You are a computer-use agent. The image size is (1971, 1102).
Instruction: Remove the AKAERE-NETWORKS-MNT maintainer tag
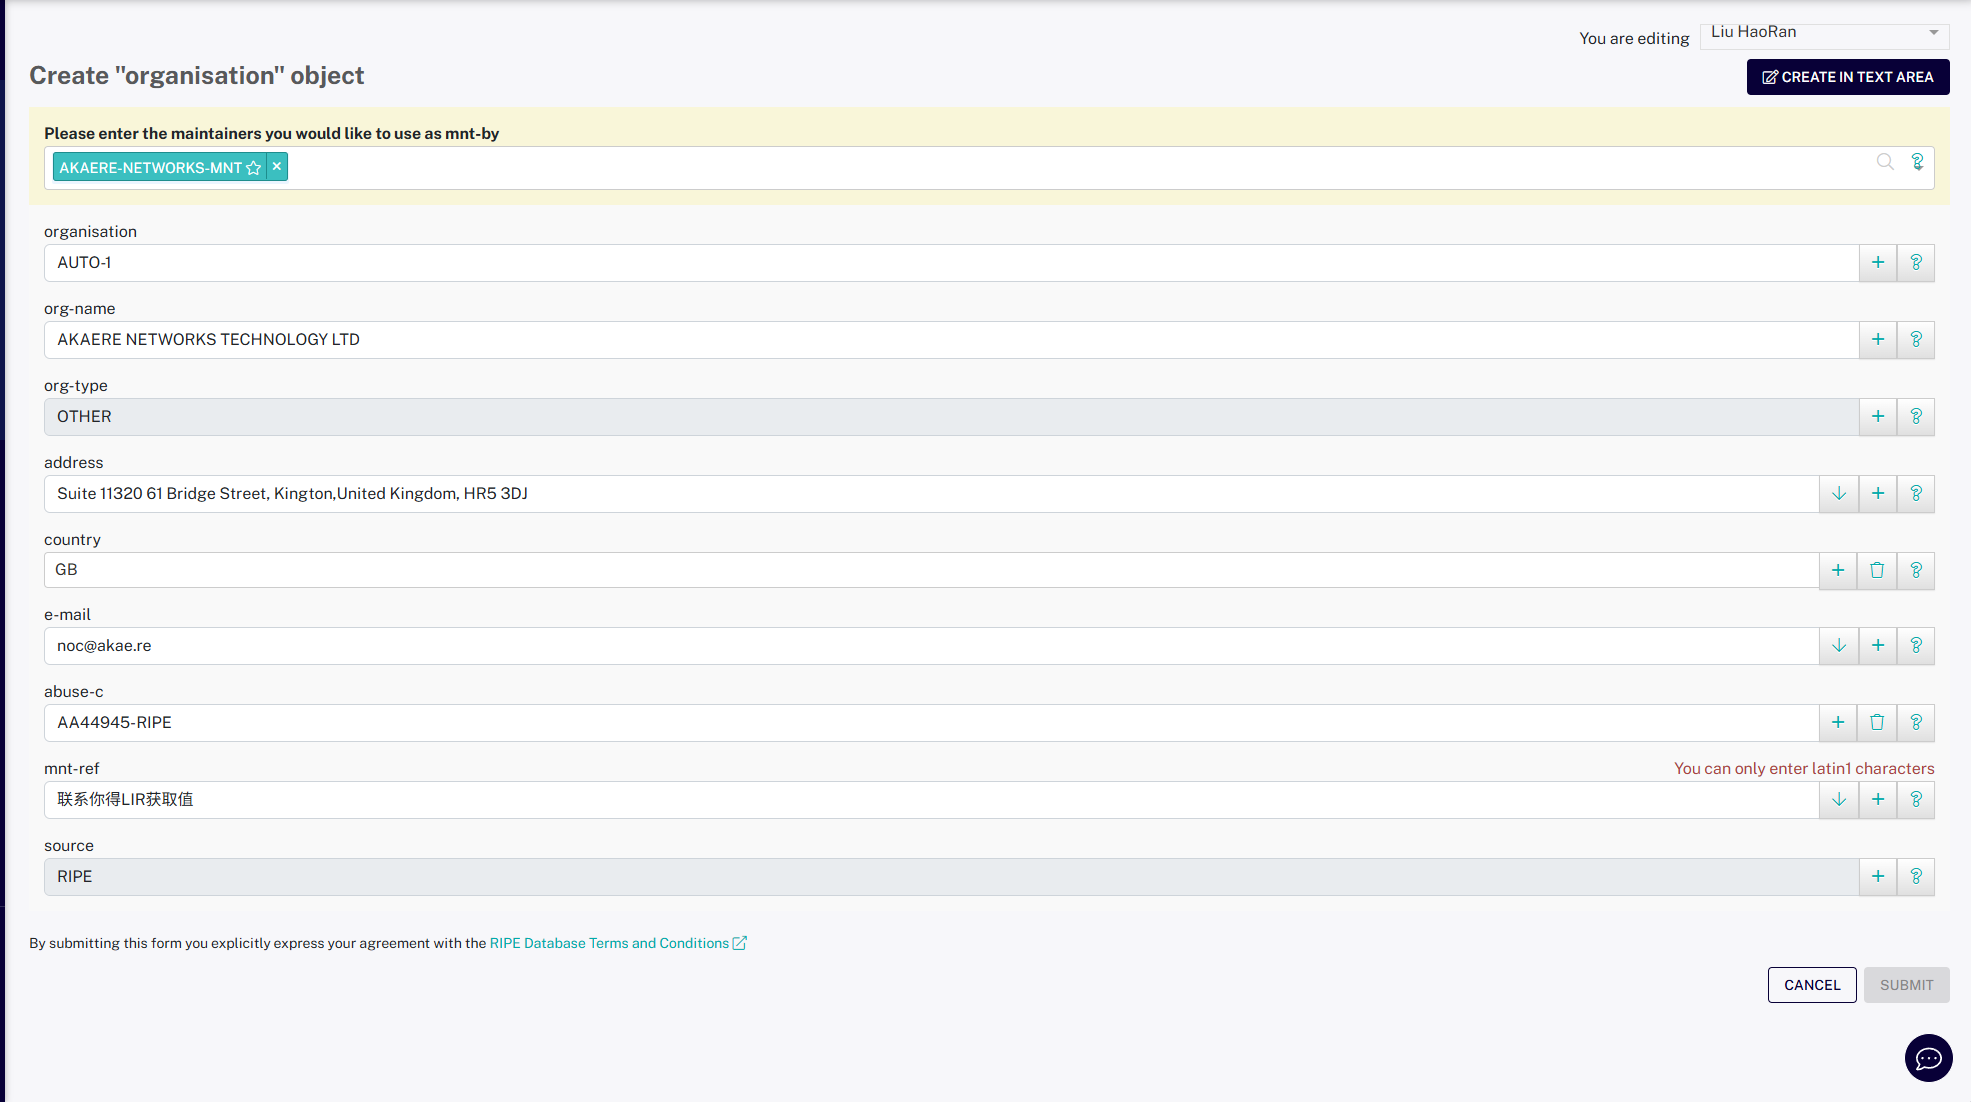pos(277,167)
